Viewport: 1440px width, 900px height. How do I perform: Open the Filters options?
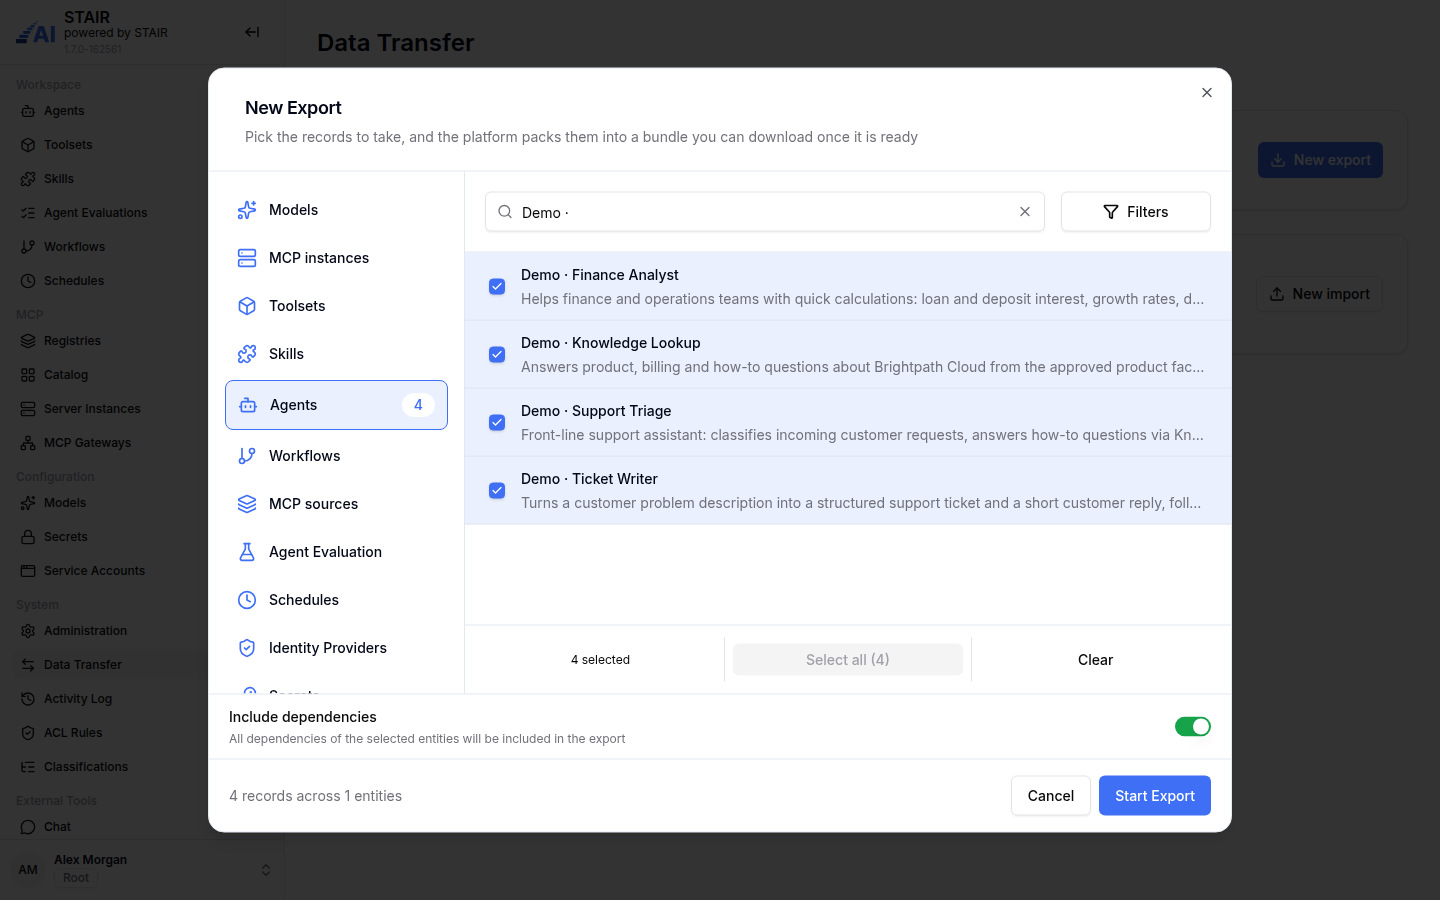point(1136,212)
